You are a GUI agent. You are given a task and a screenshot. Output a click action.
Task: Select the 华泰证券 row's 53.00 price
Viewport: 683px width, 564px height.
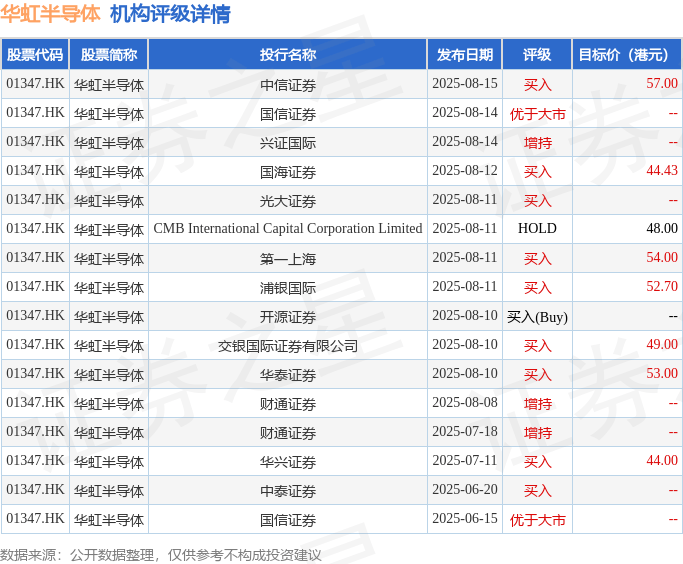tap(661, 374)
